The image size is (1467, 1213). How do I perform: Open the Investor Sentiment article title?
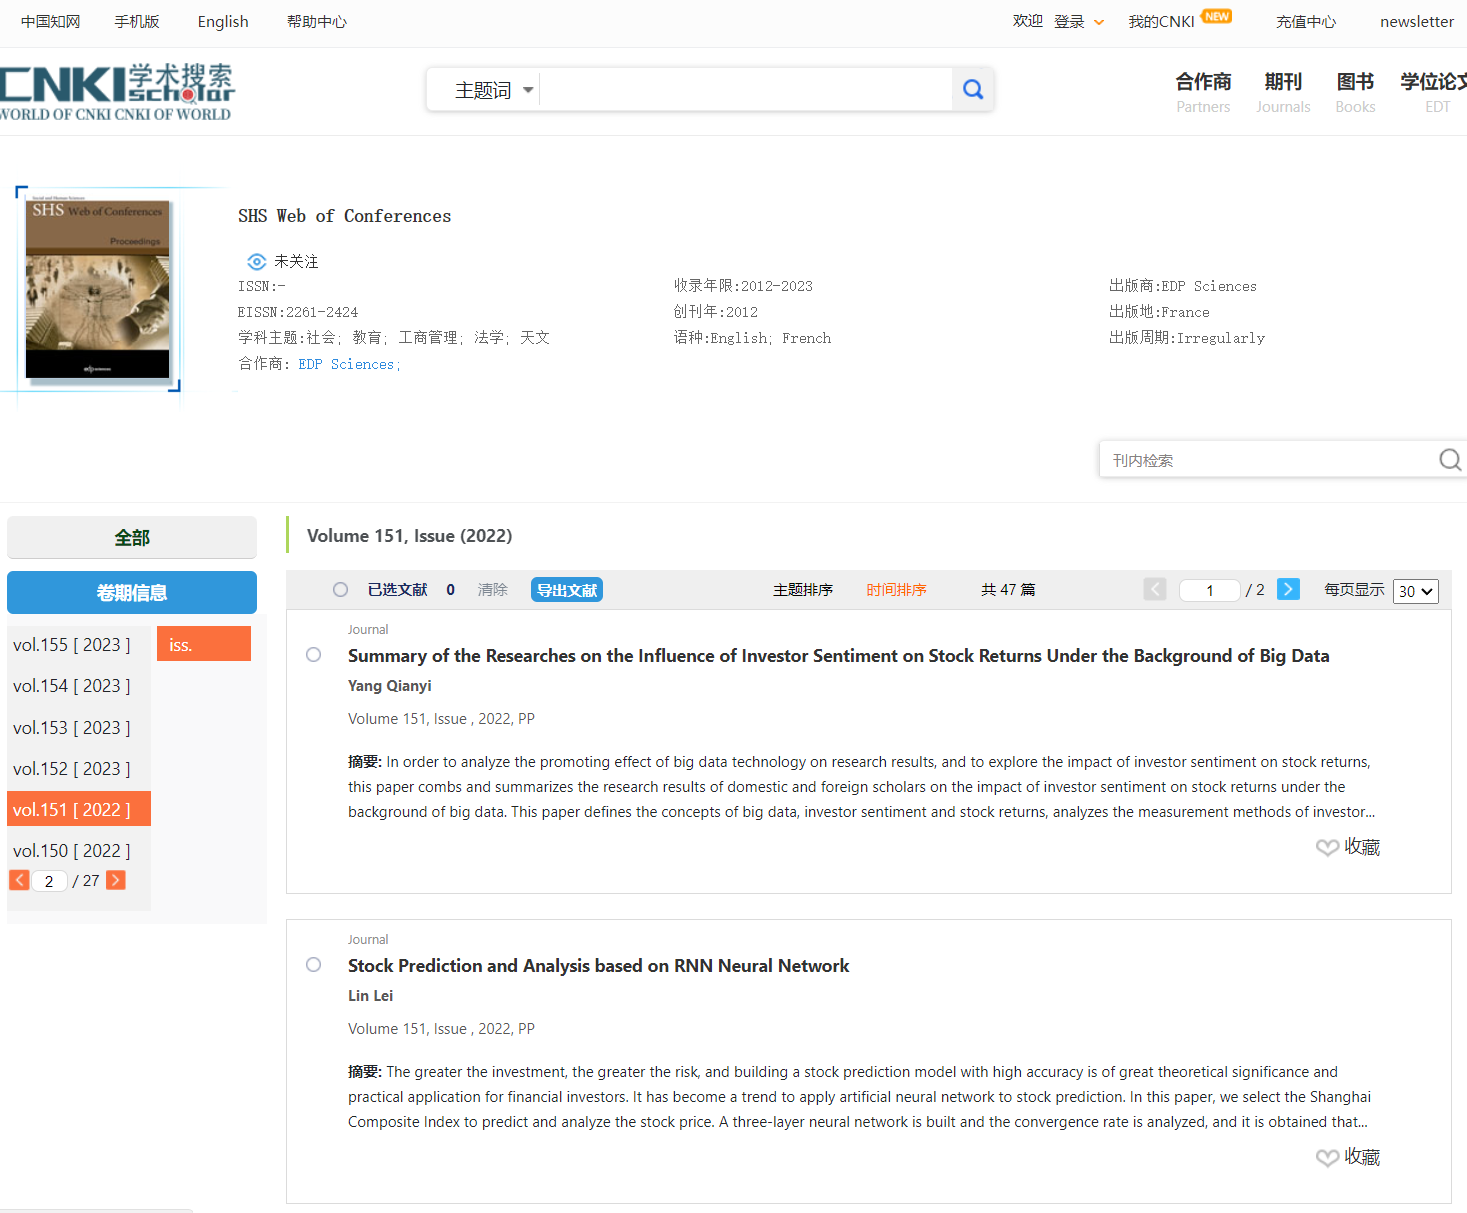839,656
